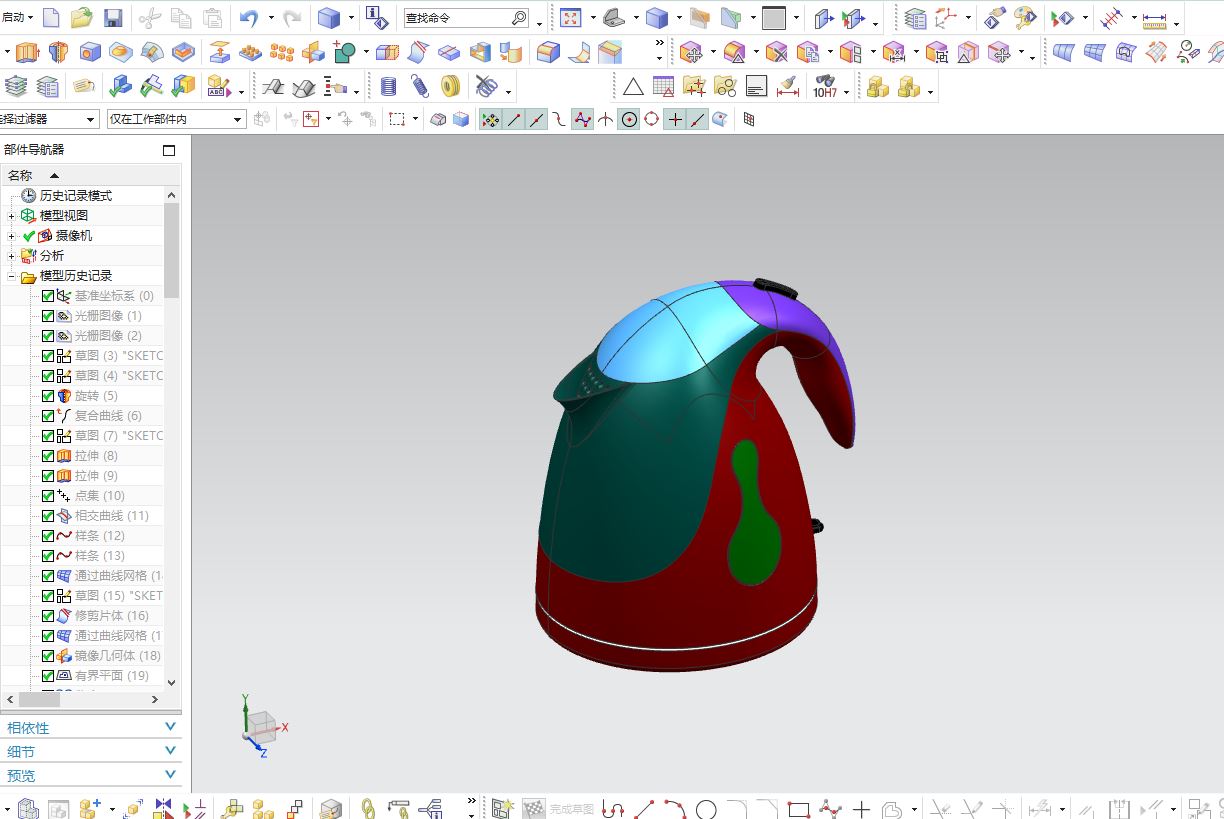Uncheck the 光栅图像 (1) feature checkbox
This screenshot has height=819, width=1224.
pyautogui.click(x=48, y=316)
